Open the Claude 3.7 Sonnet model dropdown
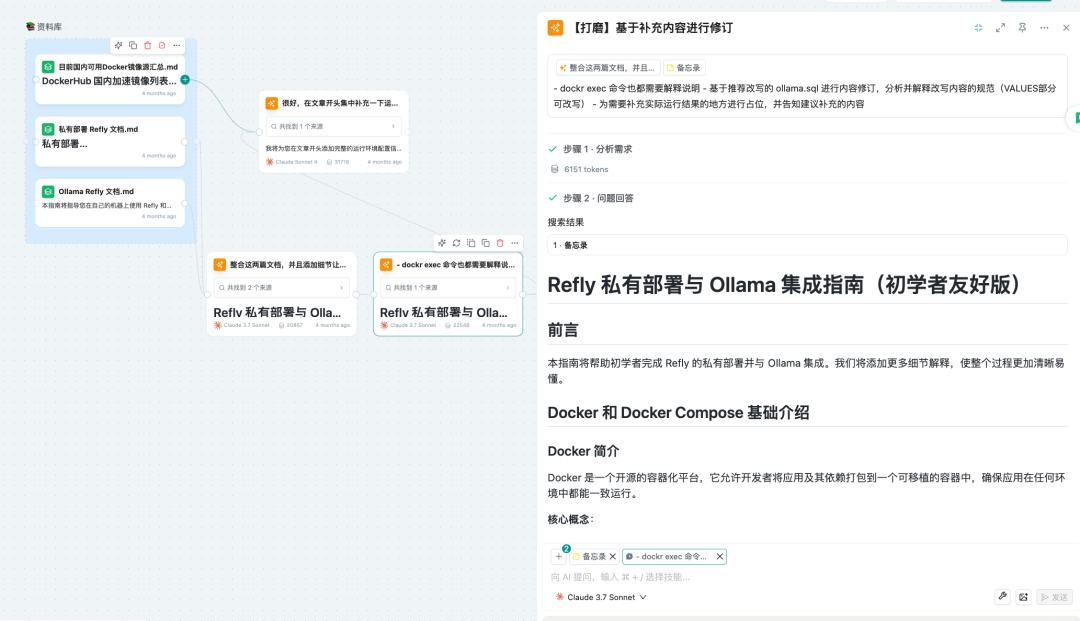This screenshot has height=621, width=1080. click(601, 597)
